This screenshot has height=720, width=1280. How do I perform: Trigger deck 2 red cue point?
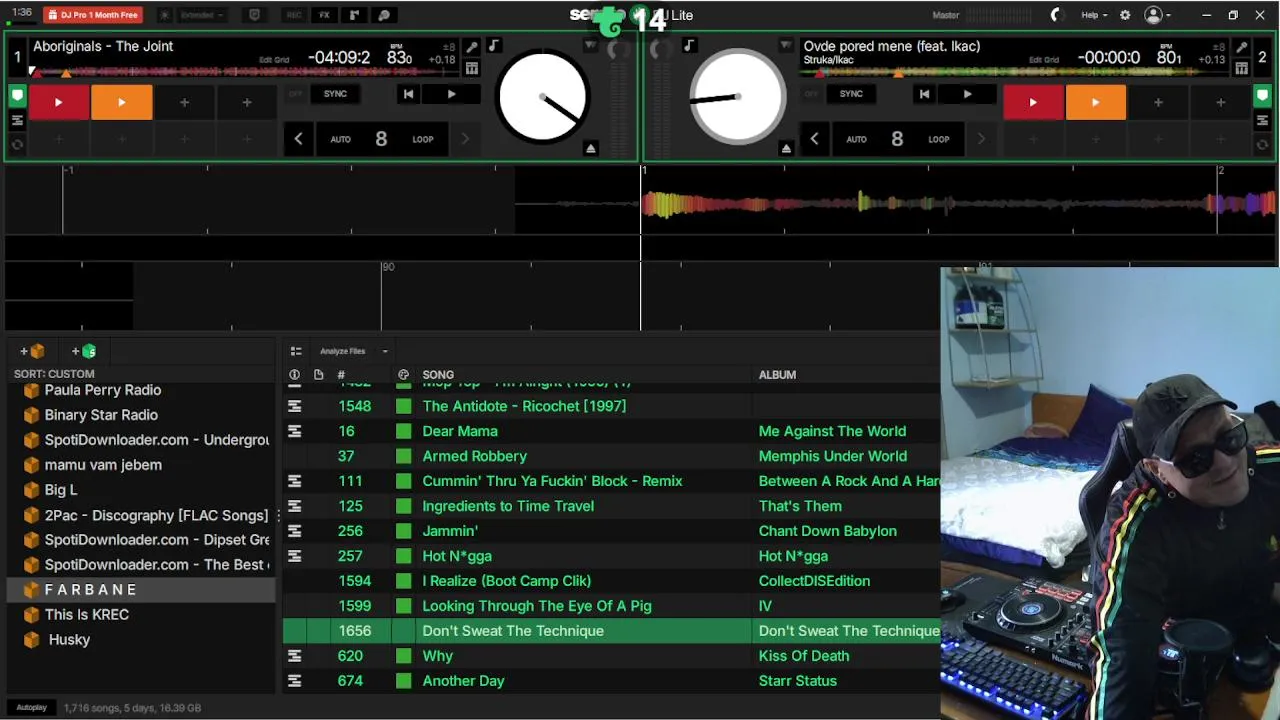pos(1033,102)
